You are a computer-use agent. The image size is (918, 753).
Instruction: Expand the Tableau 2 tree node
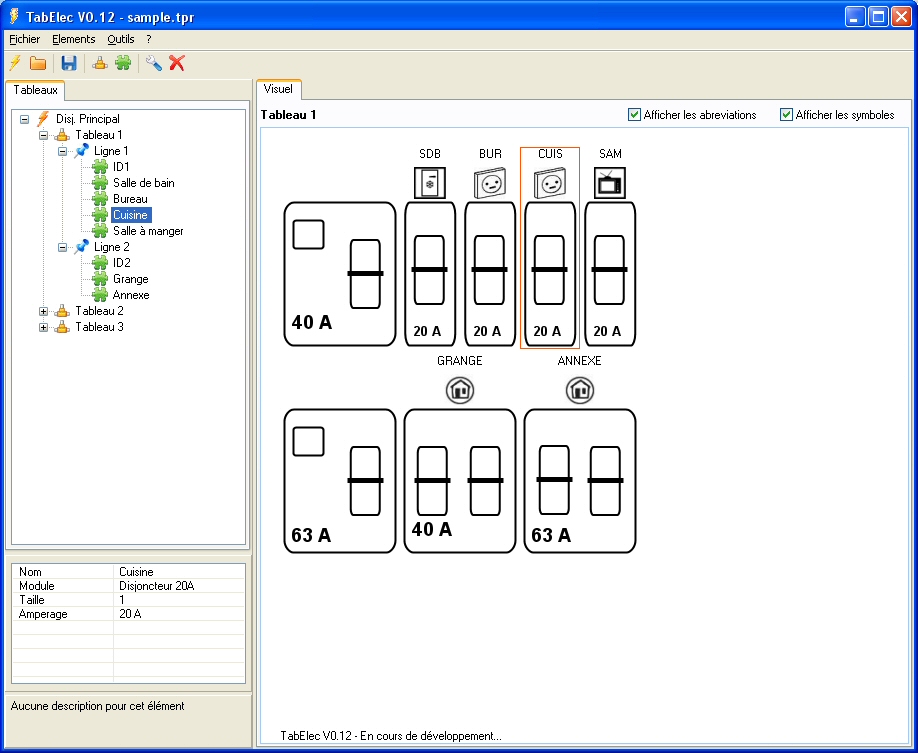pyautogui.click(x=43, y=311)
